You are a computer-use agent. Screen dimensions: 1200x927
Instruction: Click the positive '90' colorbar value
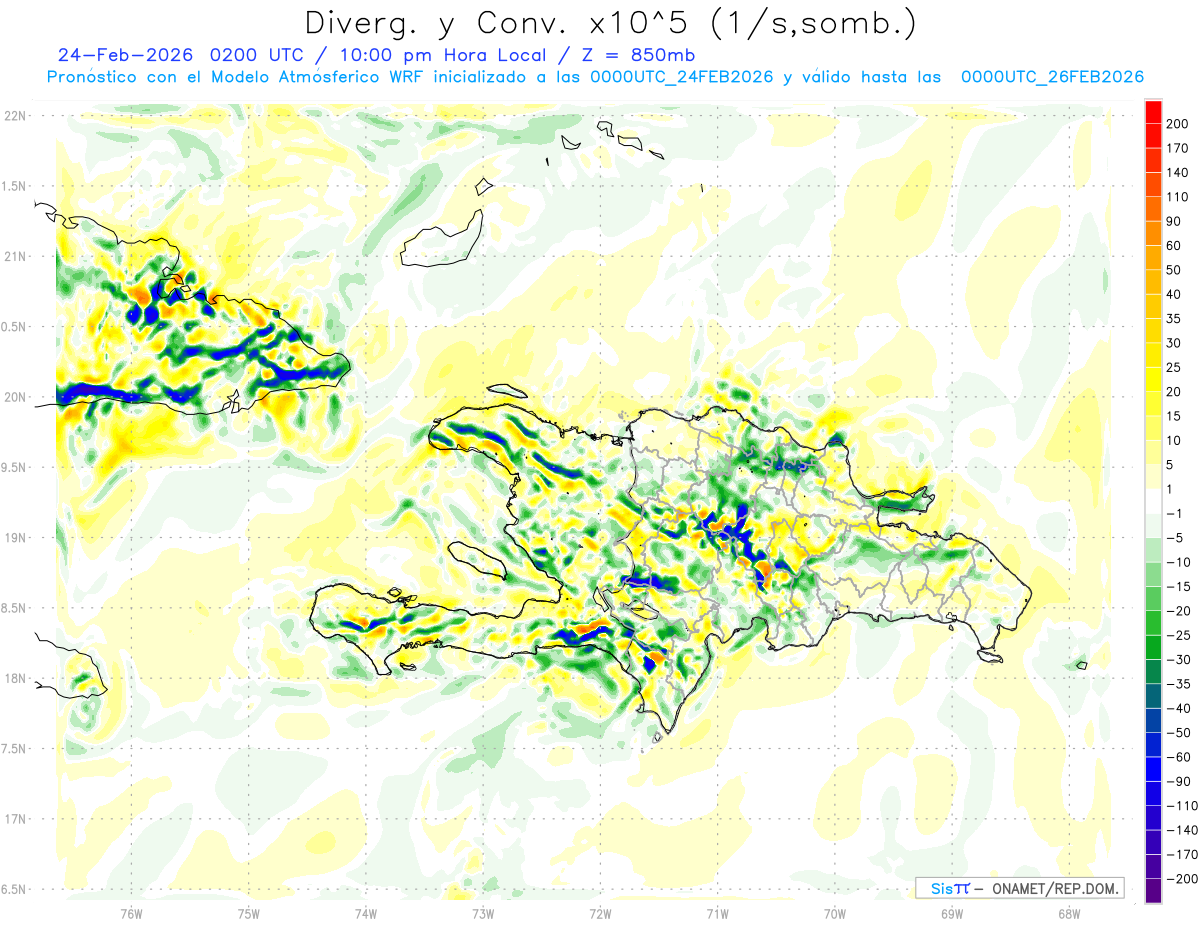coord(1175,221)
